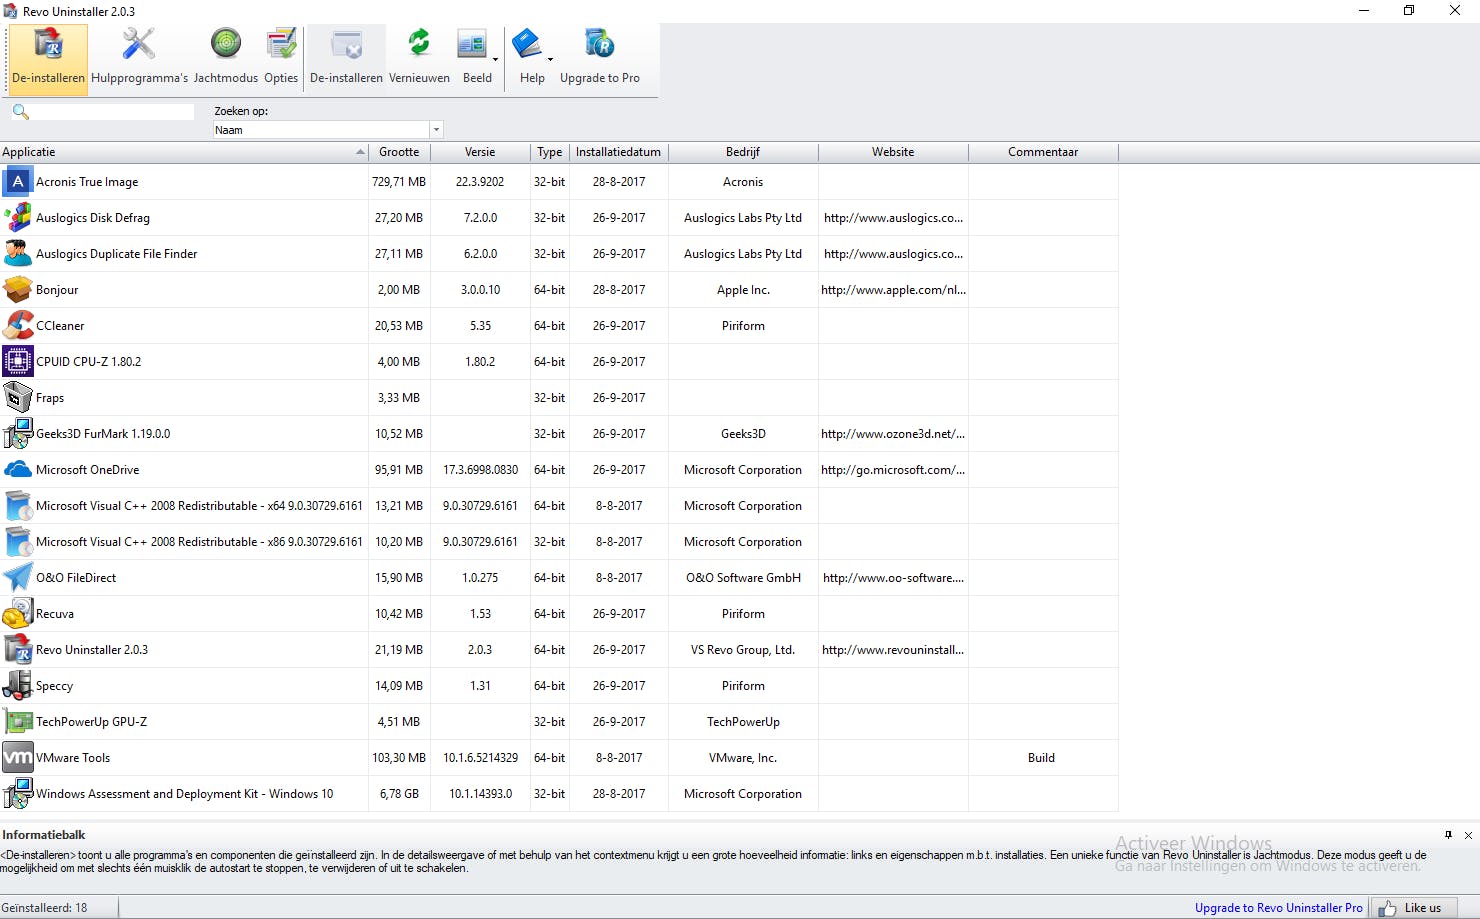Select the Recuva row in list
Viewport: 1480px width, 919px height.
pos(55,614)
